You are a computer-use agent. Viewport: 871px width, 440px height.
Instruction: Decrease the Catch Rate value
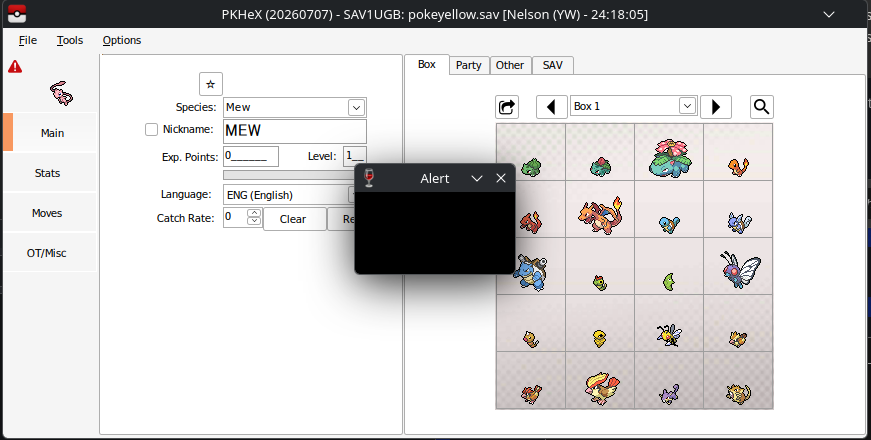coord(254,221)
